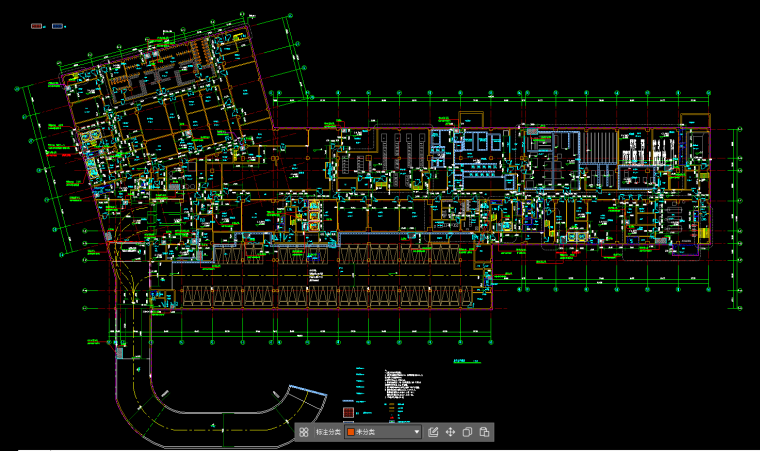Click the copy icon in floating toolbar

(x=467, y=432)
